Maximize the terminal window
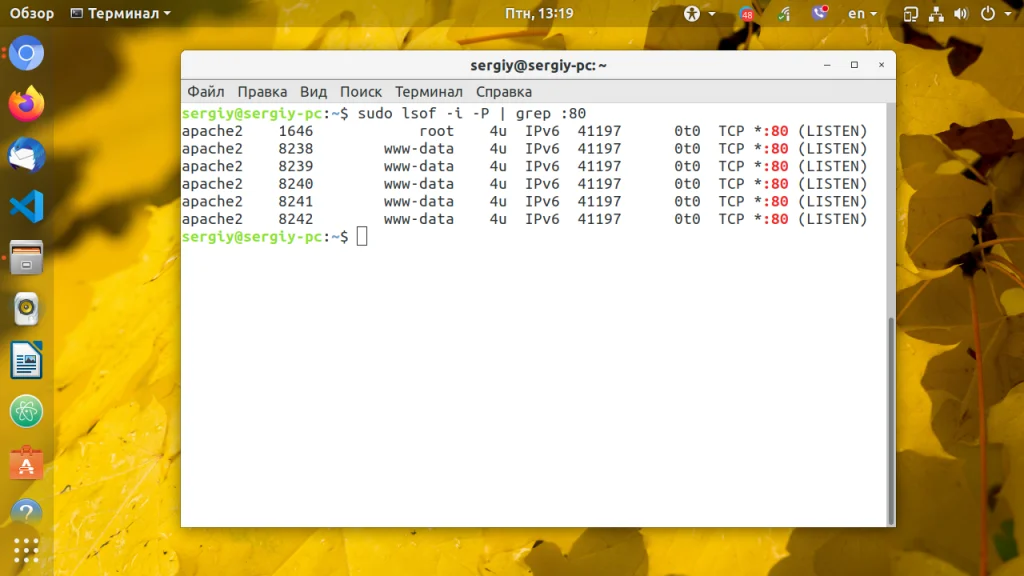The image size is (1024, 576). point(854,65)
